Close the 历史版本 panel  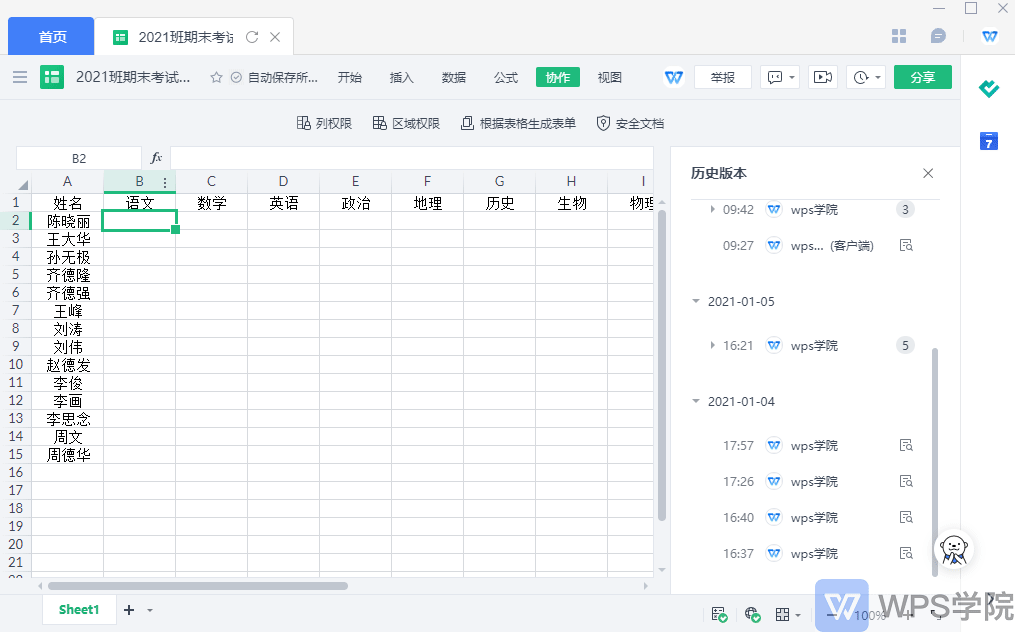point(928,173)
